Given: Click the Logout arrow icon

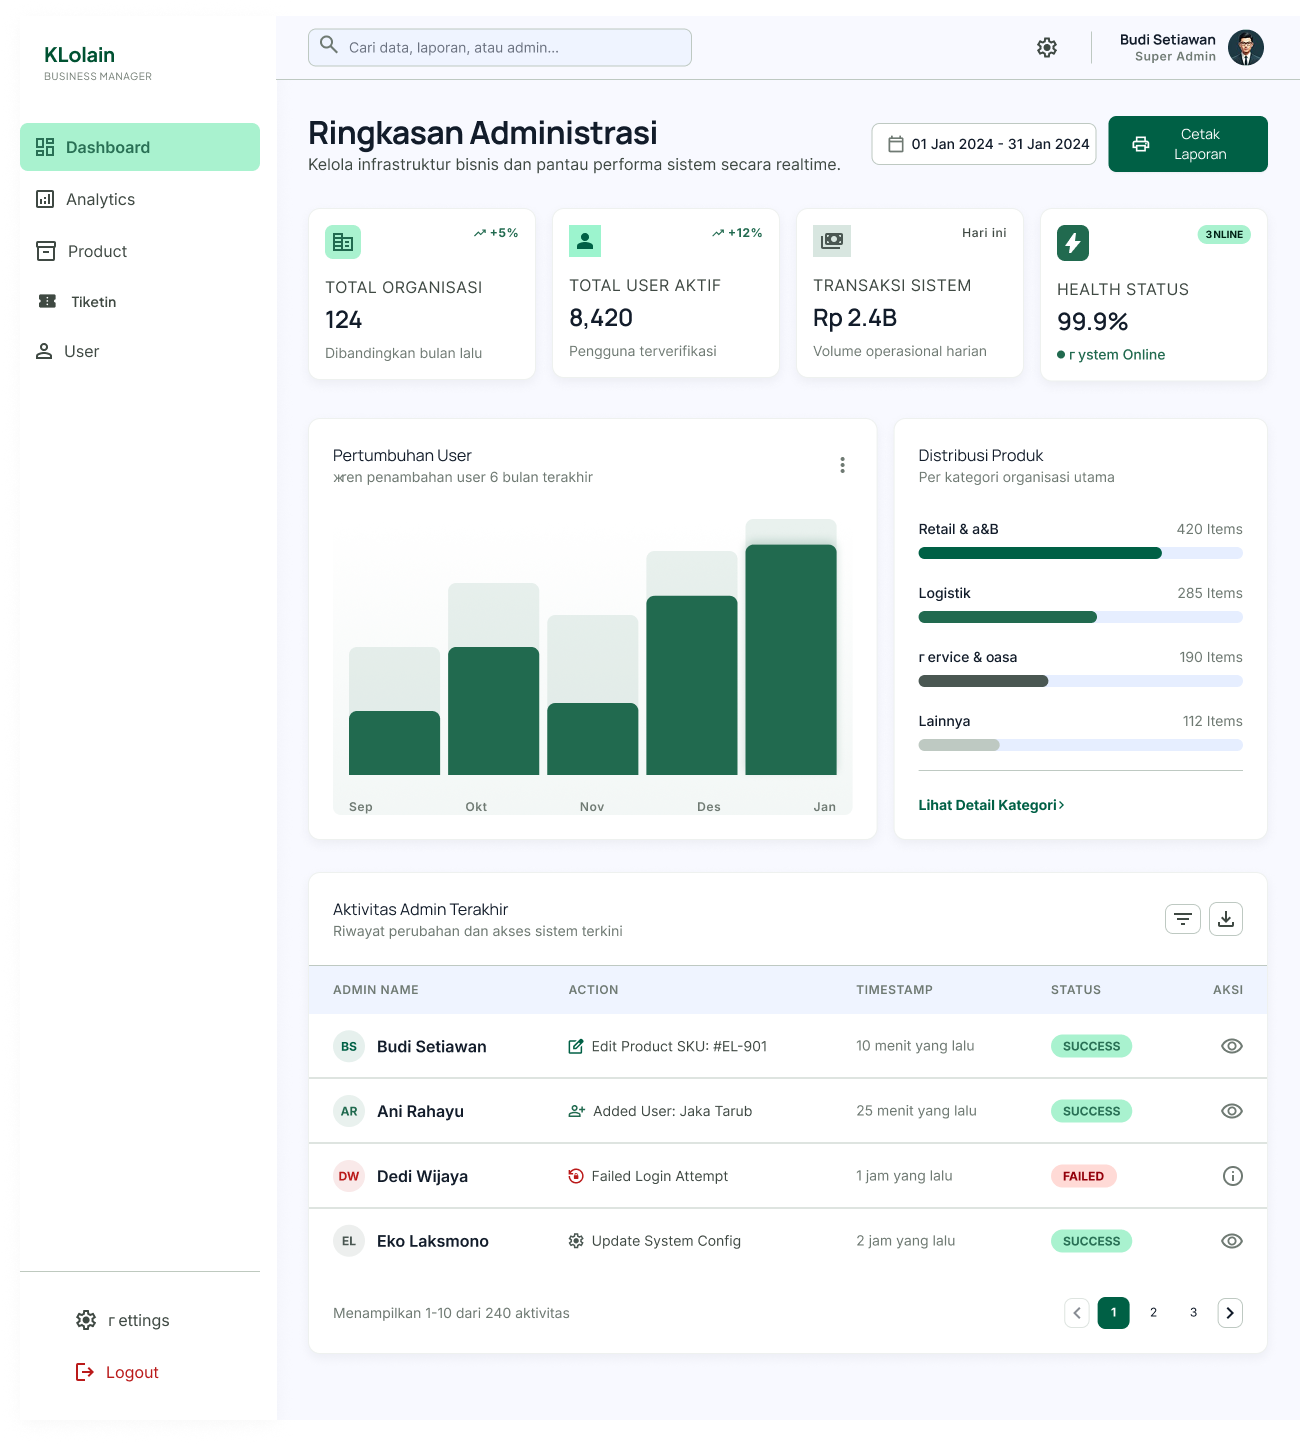Looking at the screenshot, I should tap(85, 1372).
